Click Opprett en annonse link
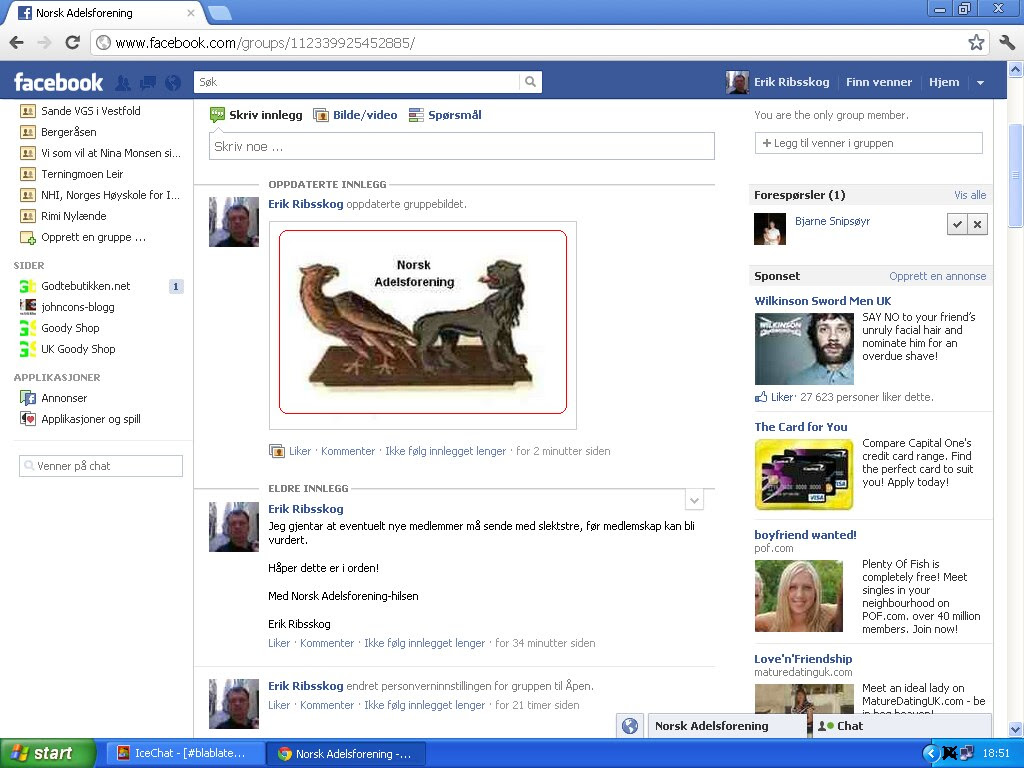 [938, 276]
